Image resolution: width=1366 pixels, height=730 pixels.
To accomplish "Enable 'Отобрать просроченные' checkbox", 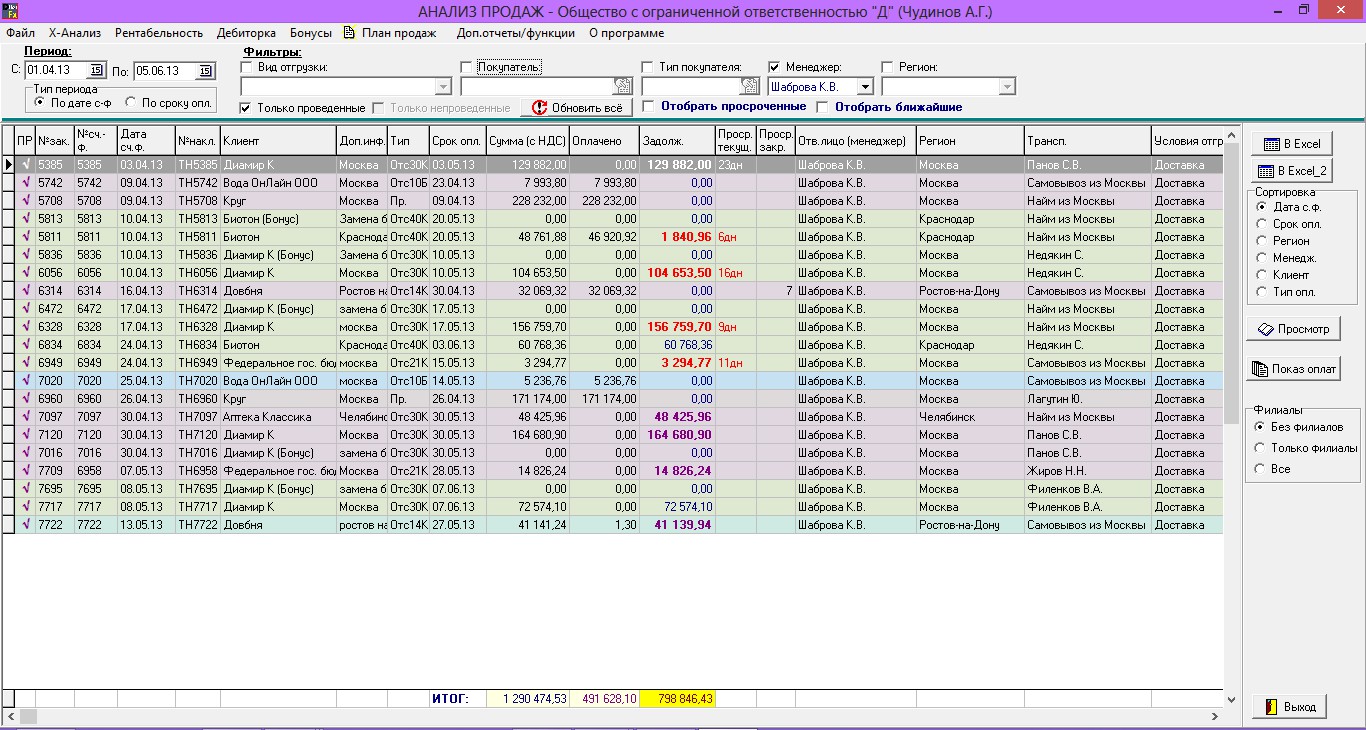I will pos(648,106).
